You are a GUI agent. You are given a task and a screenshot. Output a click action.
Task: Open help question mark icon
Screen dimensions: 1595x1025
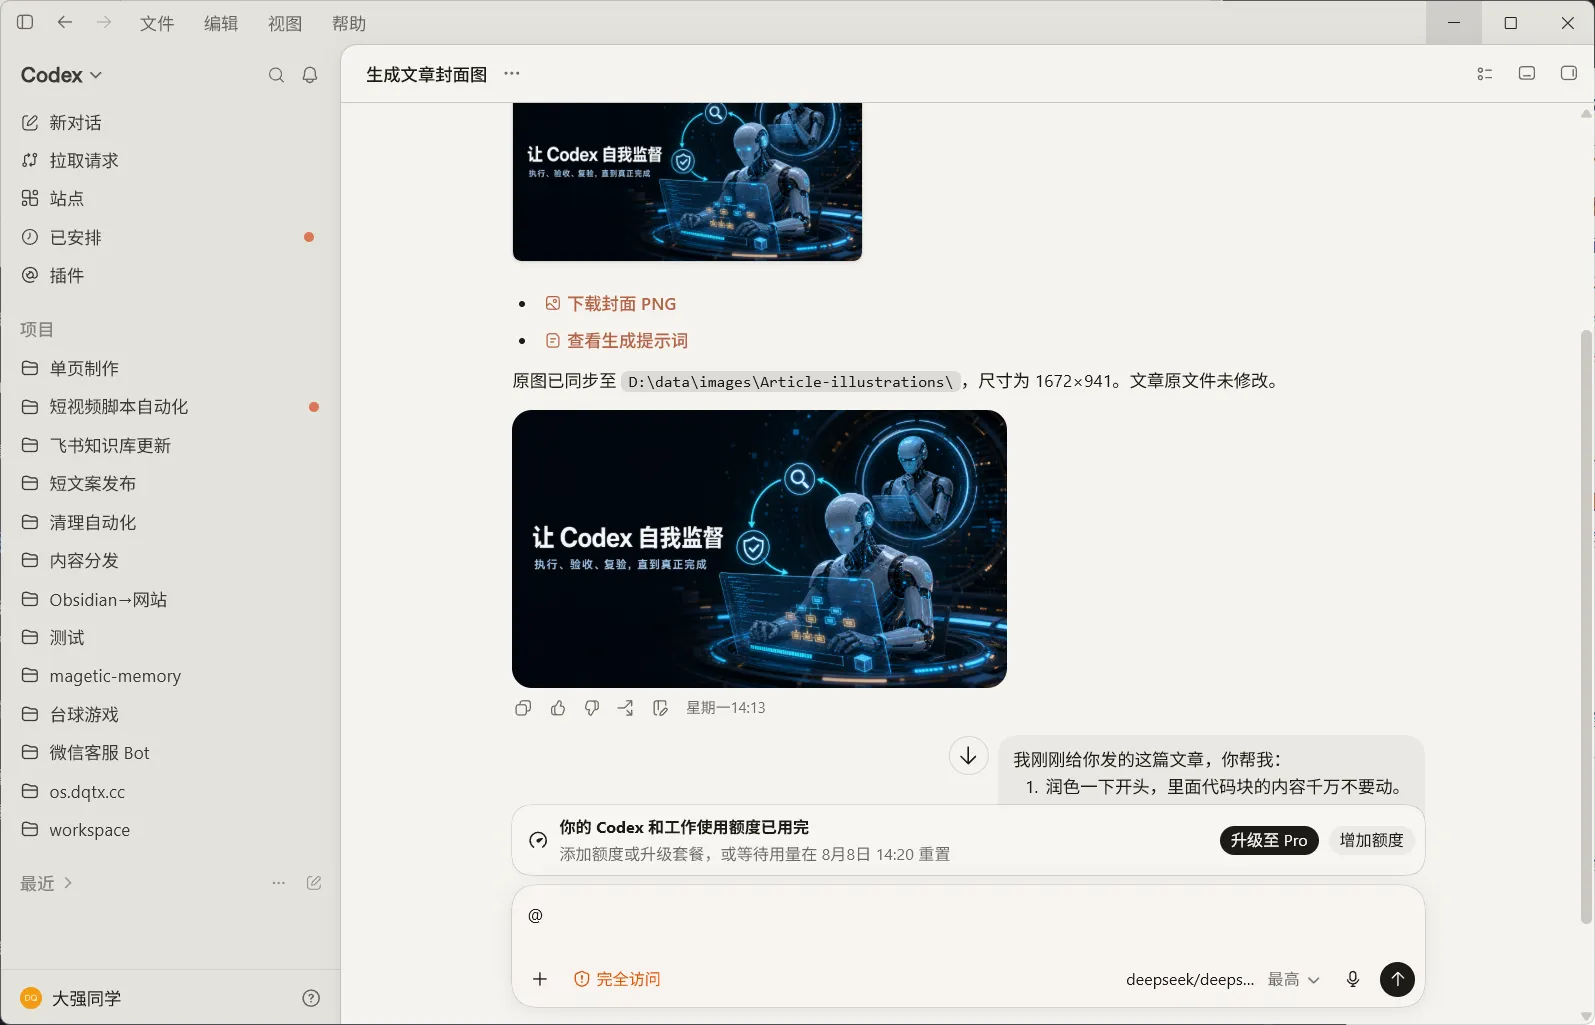tap(311, 998)
